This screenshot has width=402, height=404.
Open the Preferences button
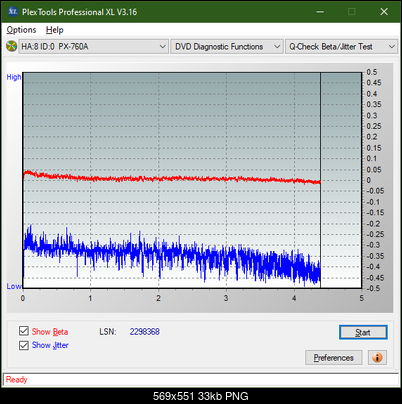[x=333, y=358]
